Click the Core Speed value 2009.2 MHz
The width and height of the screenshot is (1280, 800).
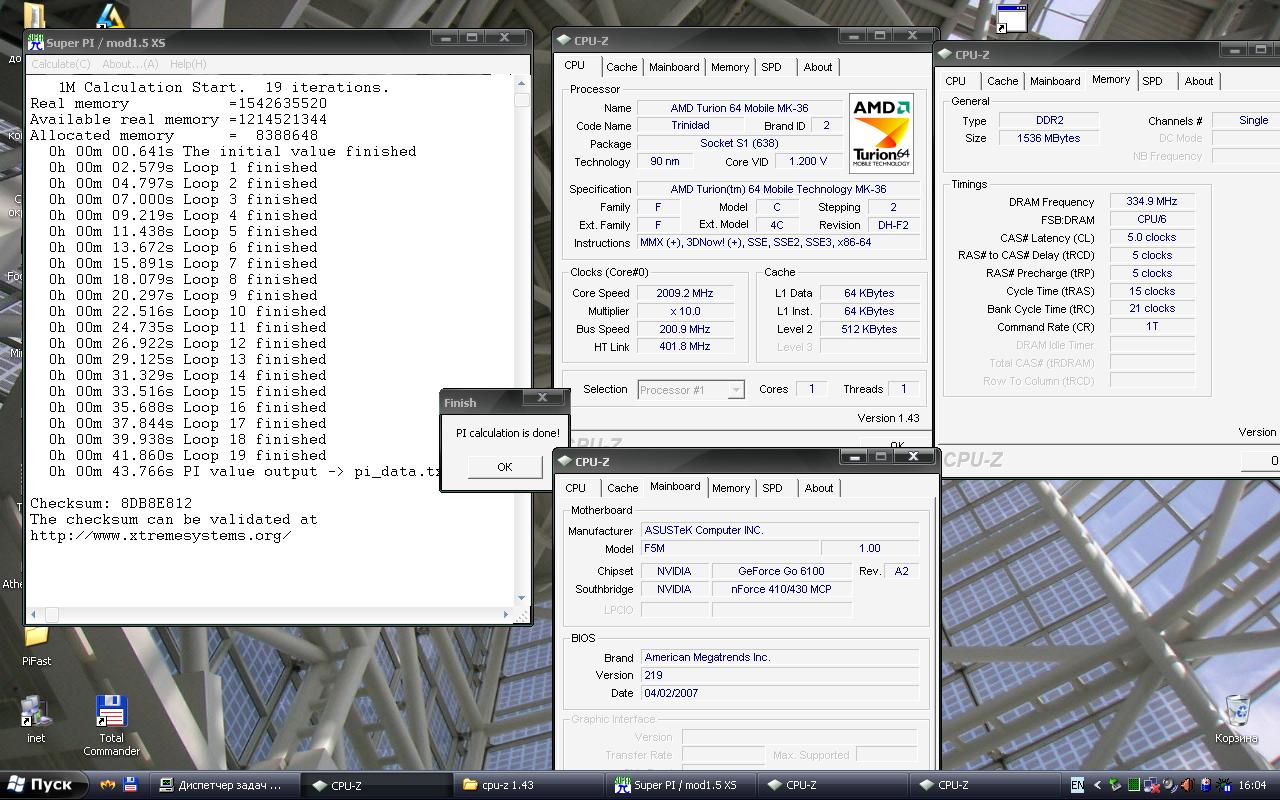pos(685,293)
